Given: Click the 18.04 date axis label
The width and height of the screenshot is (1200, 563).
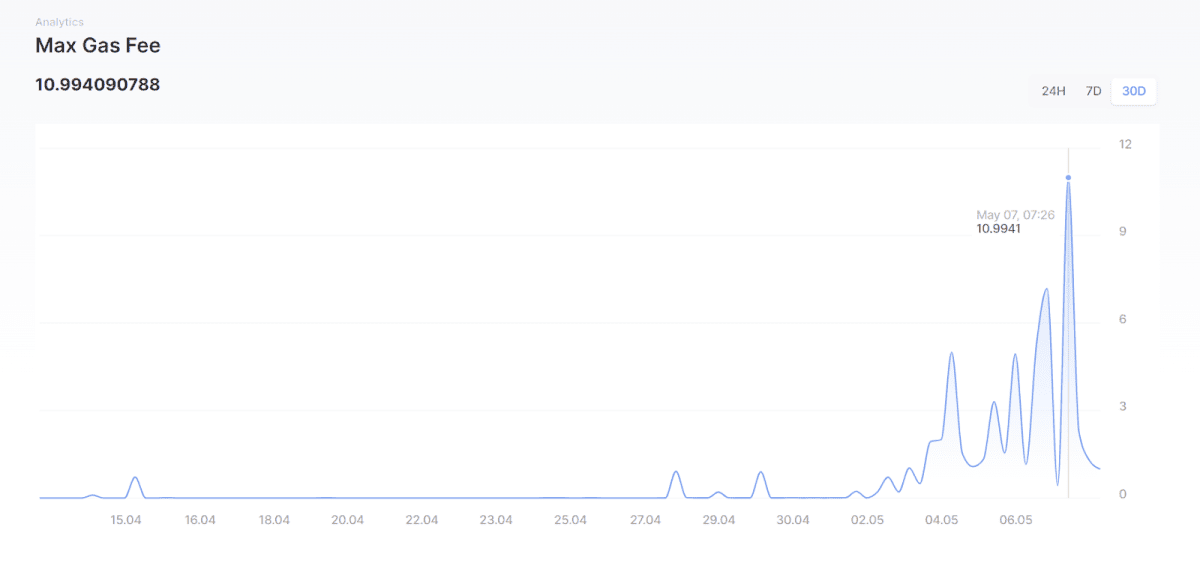Looking at the screenshot, I should (x=274, y=520).
